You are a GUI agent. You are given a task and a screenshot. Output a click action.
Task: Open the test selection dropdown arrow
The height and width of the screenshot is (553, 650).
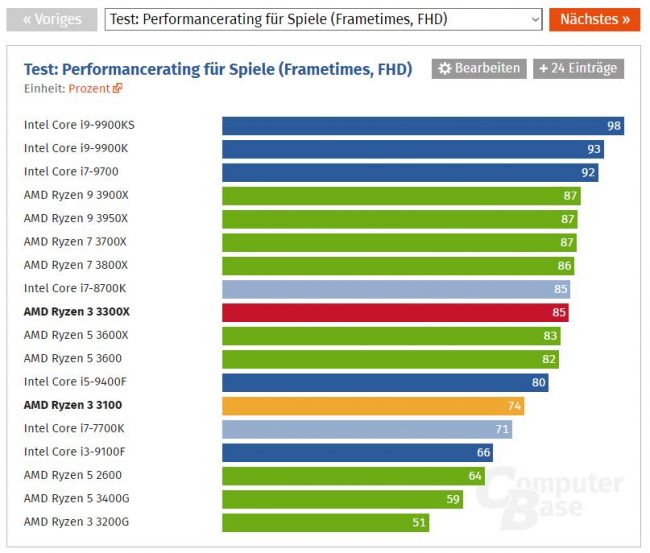coord(535,19)
